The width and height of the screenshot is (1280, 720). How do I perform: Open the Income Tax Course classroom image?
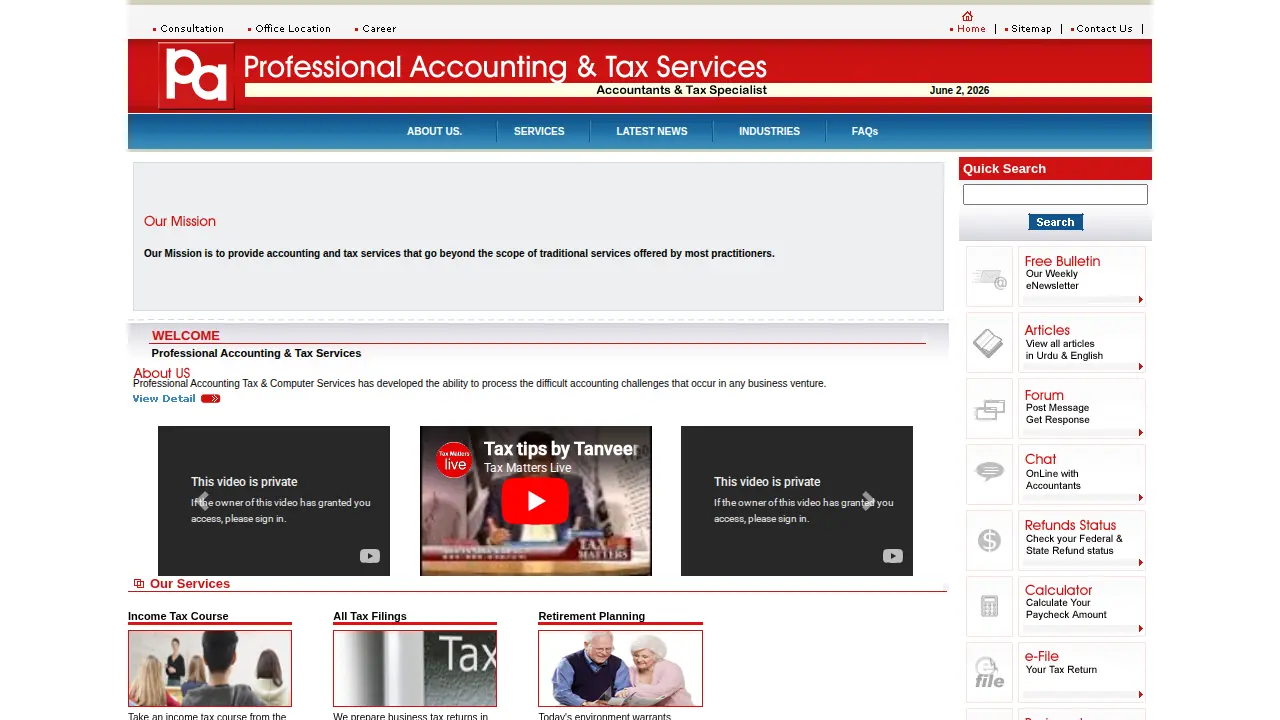(x=210, y=668)
